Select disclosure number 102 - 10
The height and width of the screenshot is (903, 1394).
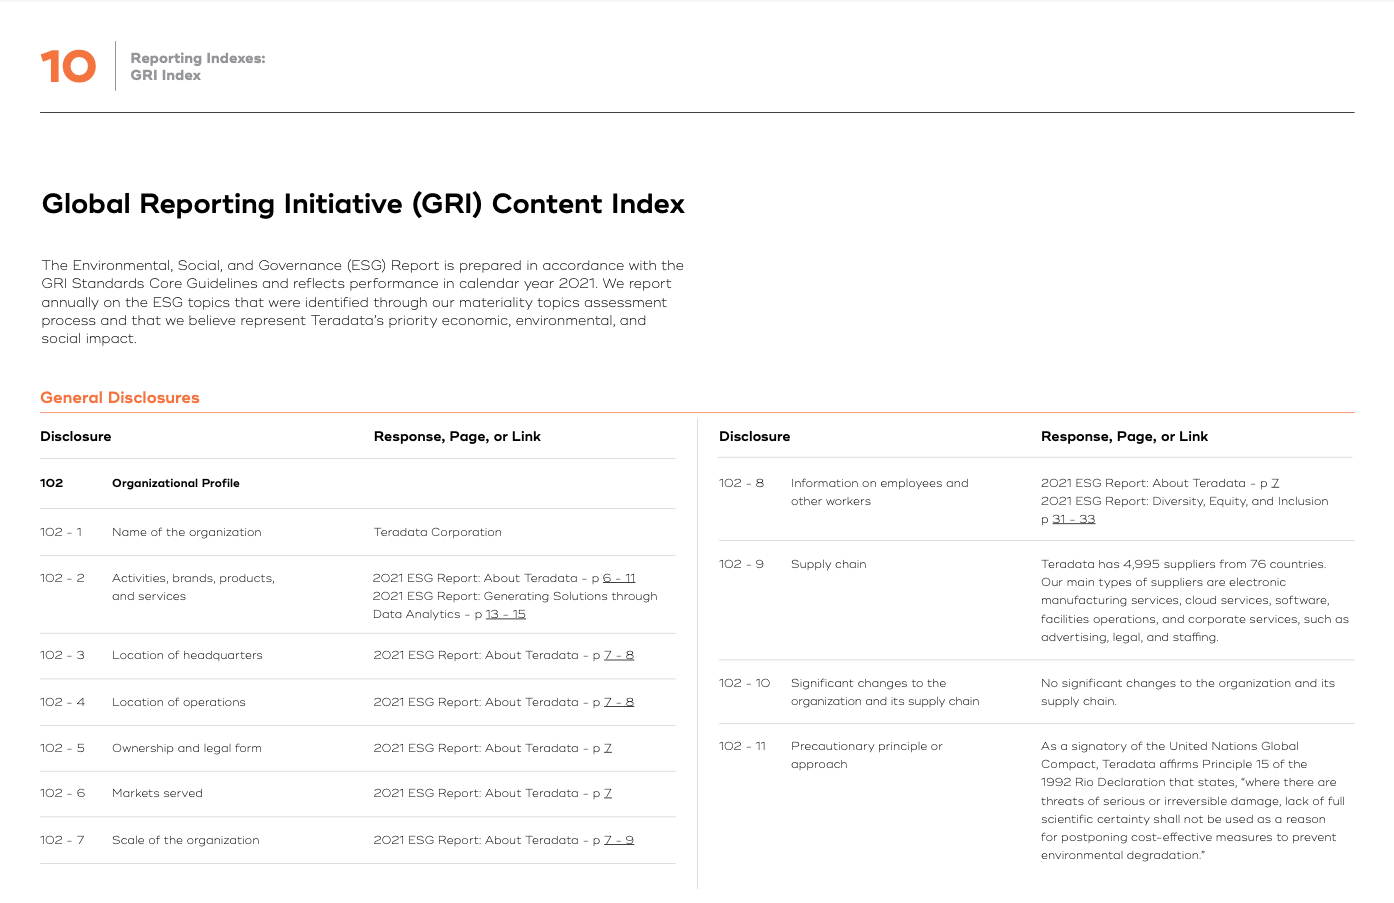coord(744,683)
